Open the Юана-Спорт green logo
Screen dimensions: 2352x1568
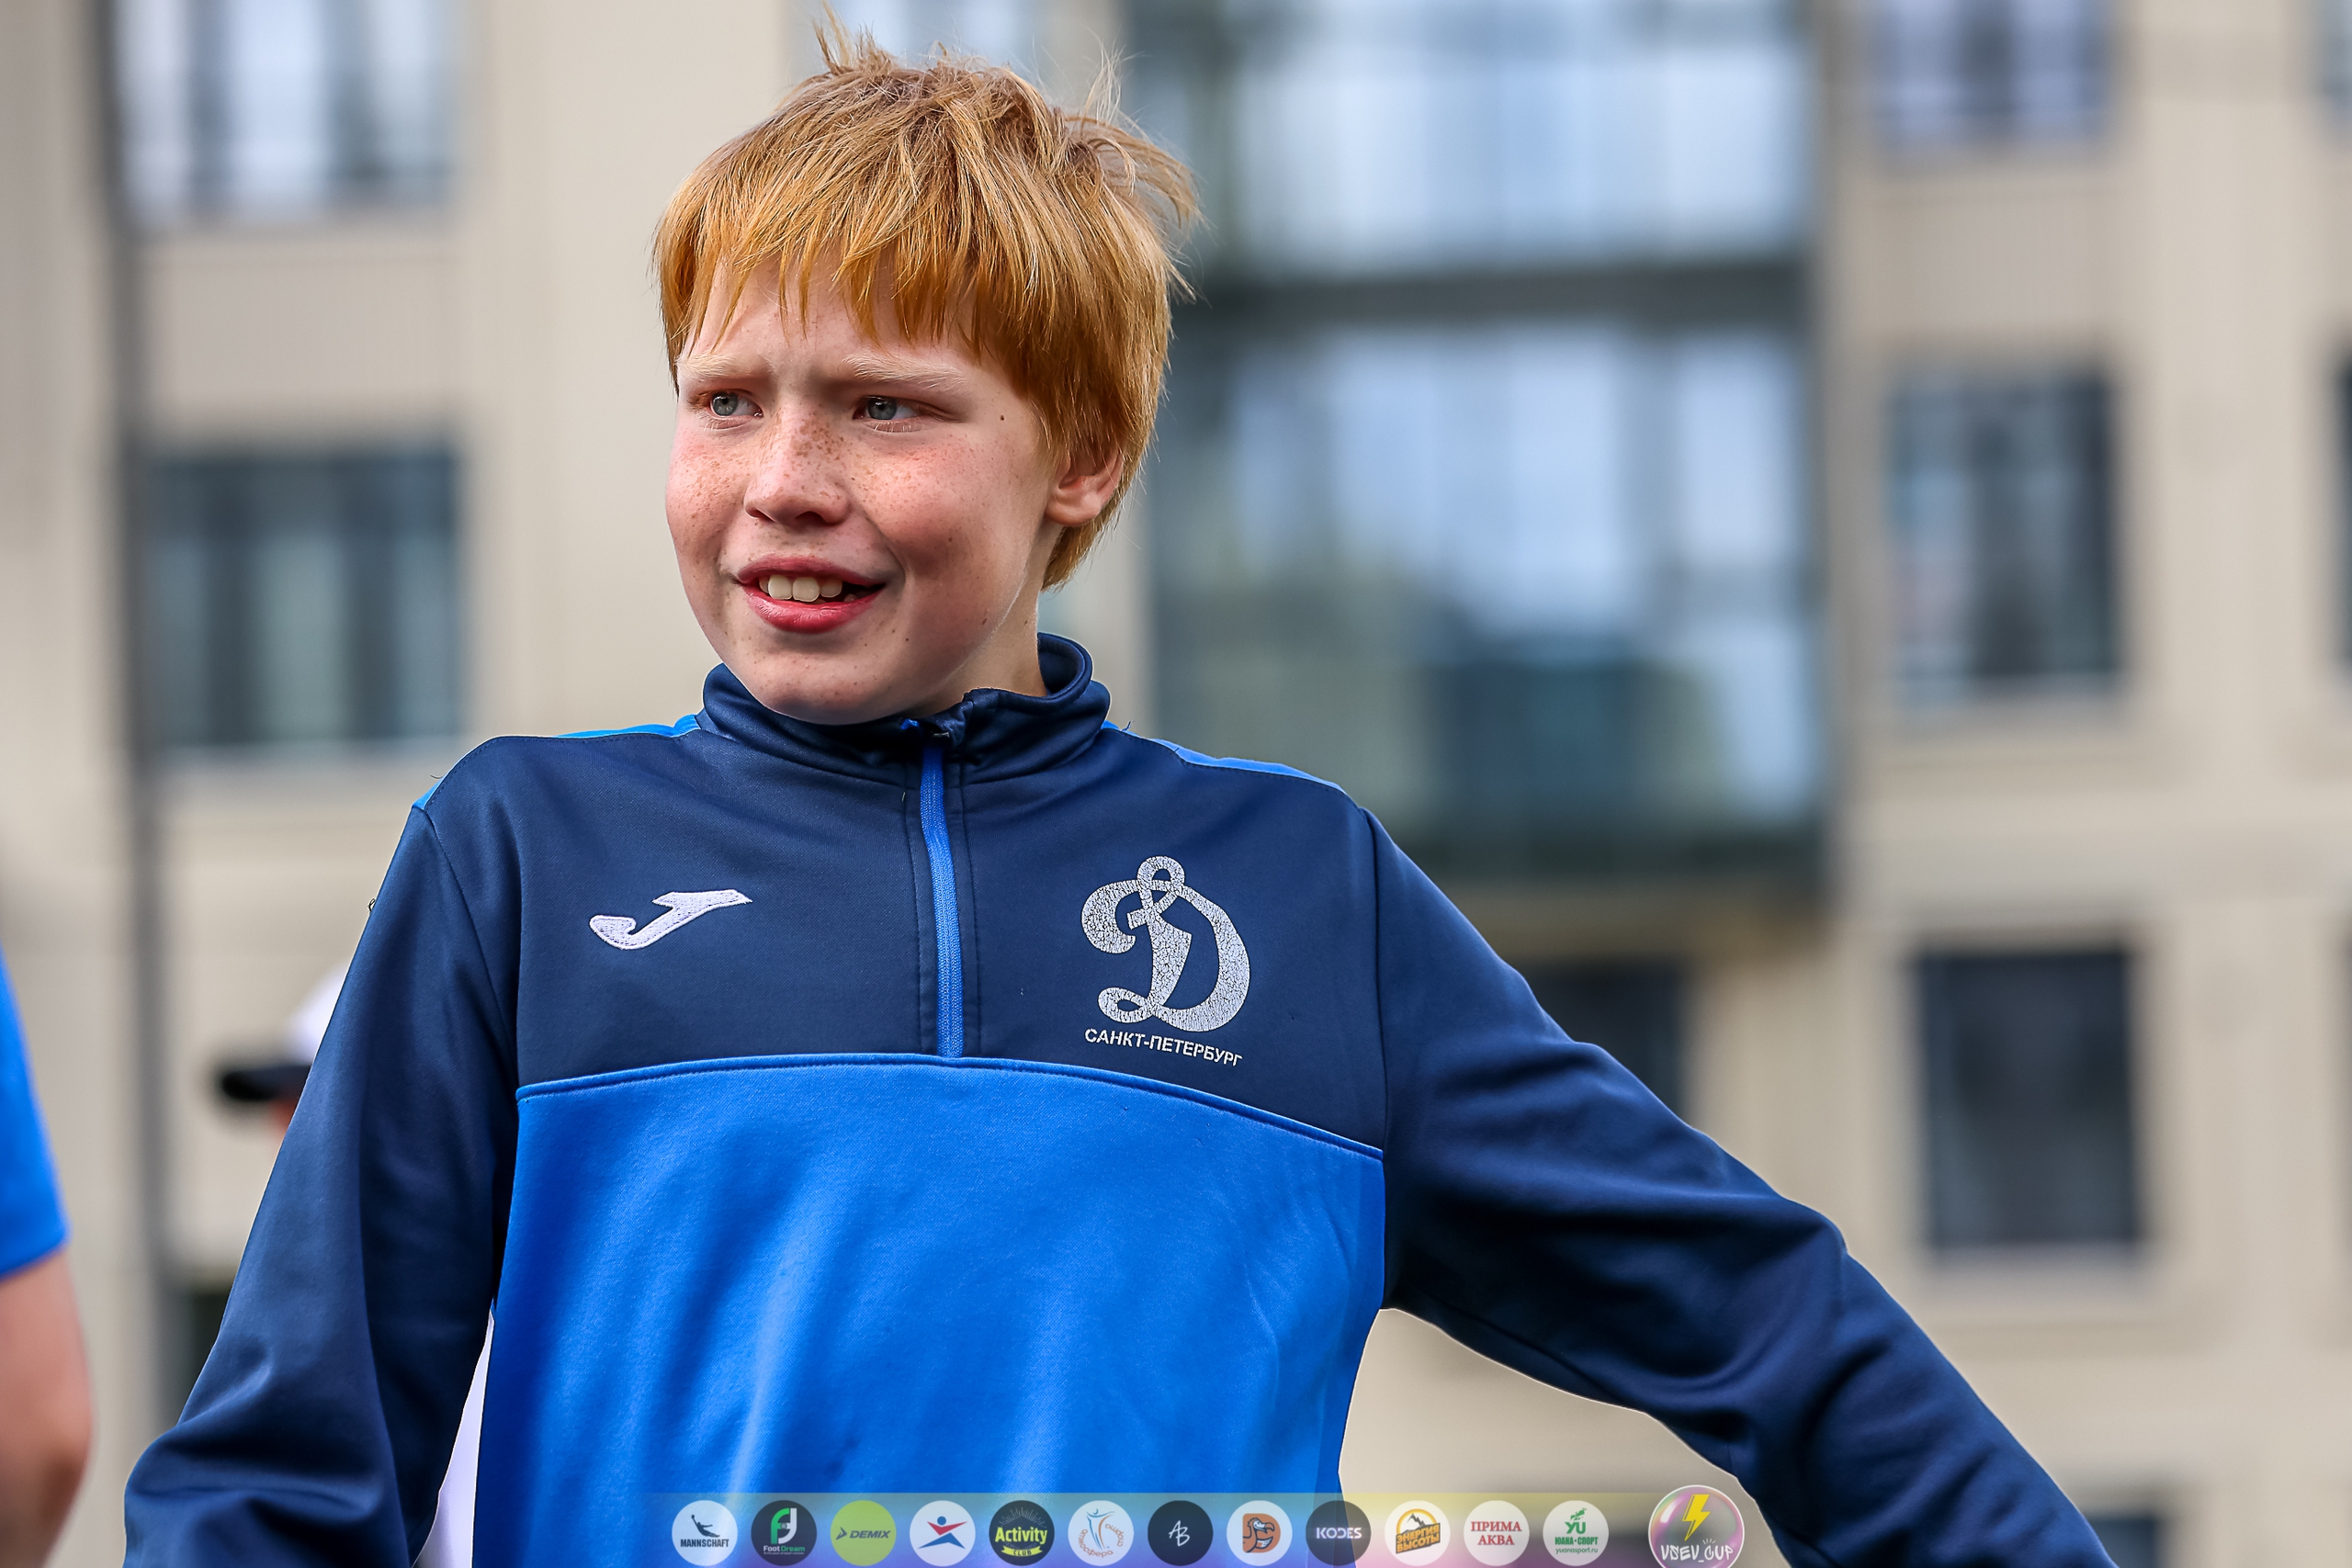tap(1576, 1533)
